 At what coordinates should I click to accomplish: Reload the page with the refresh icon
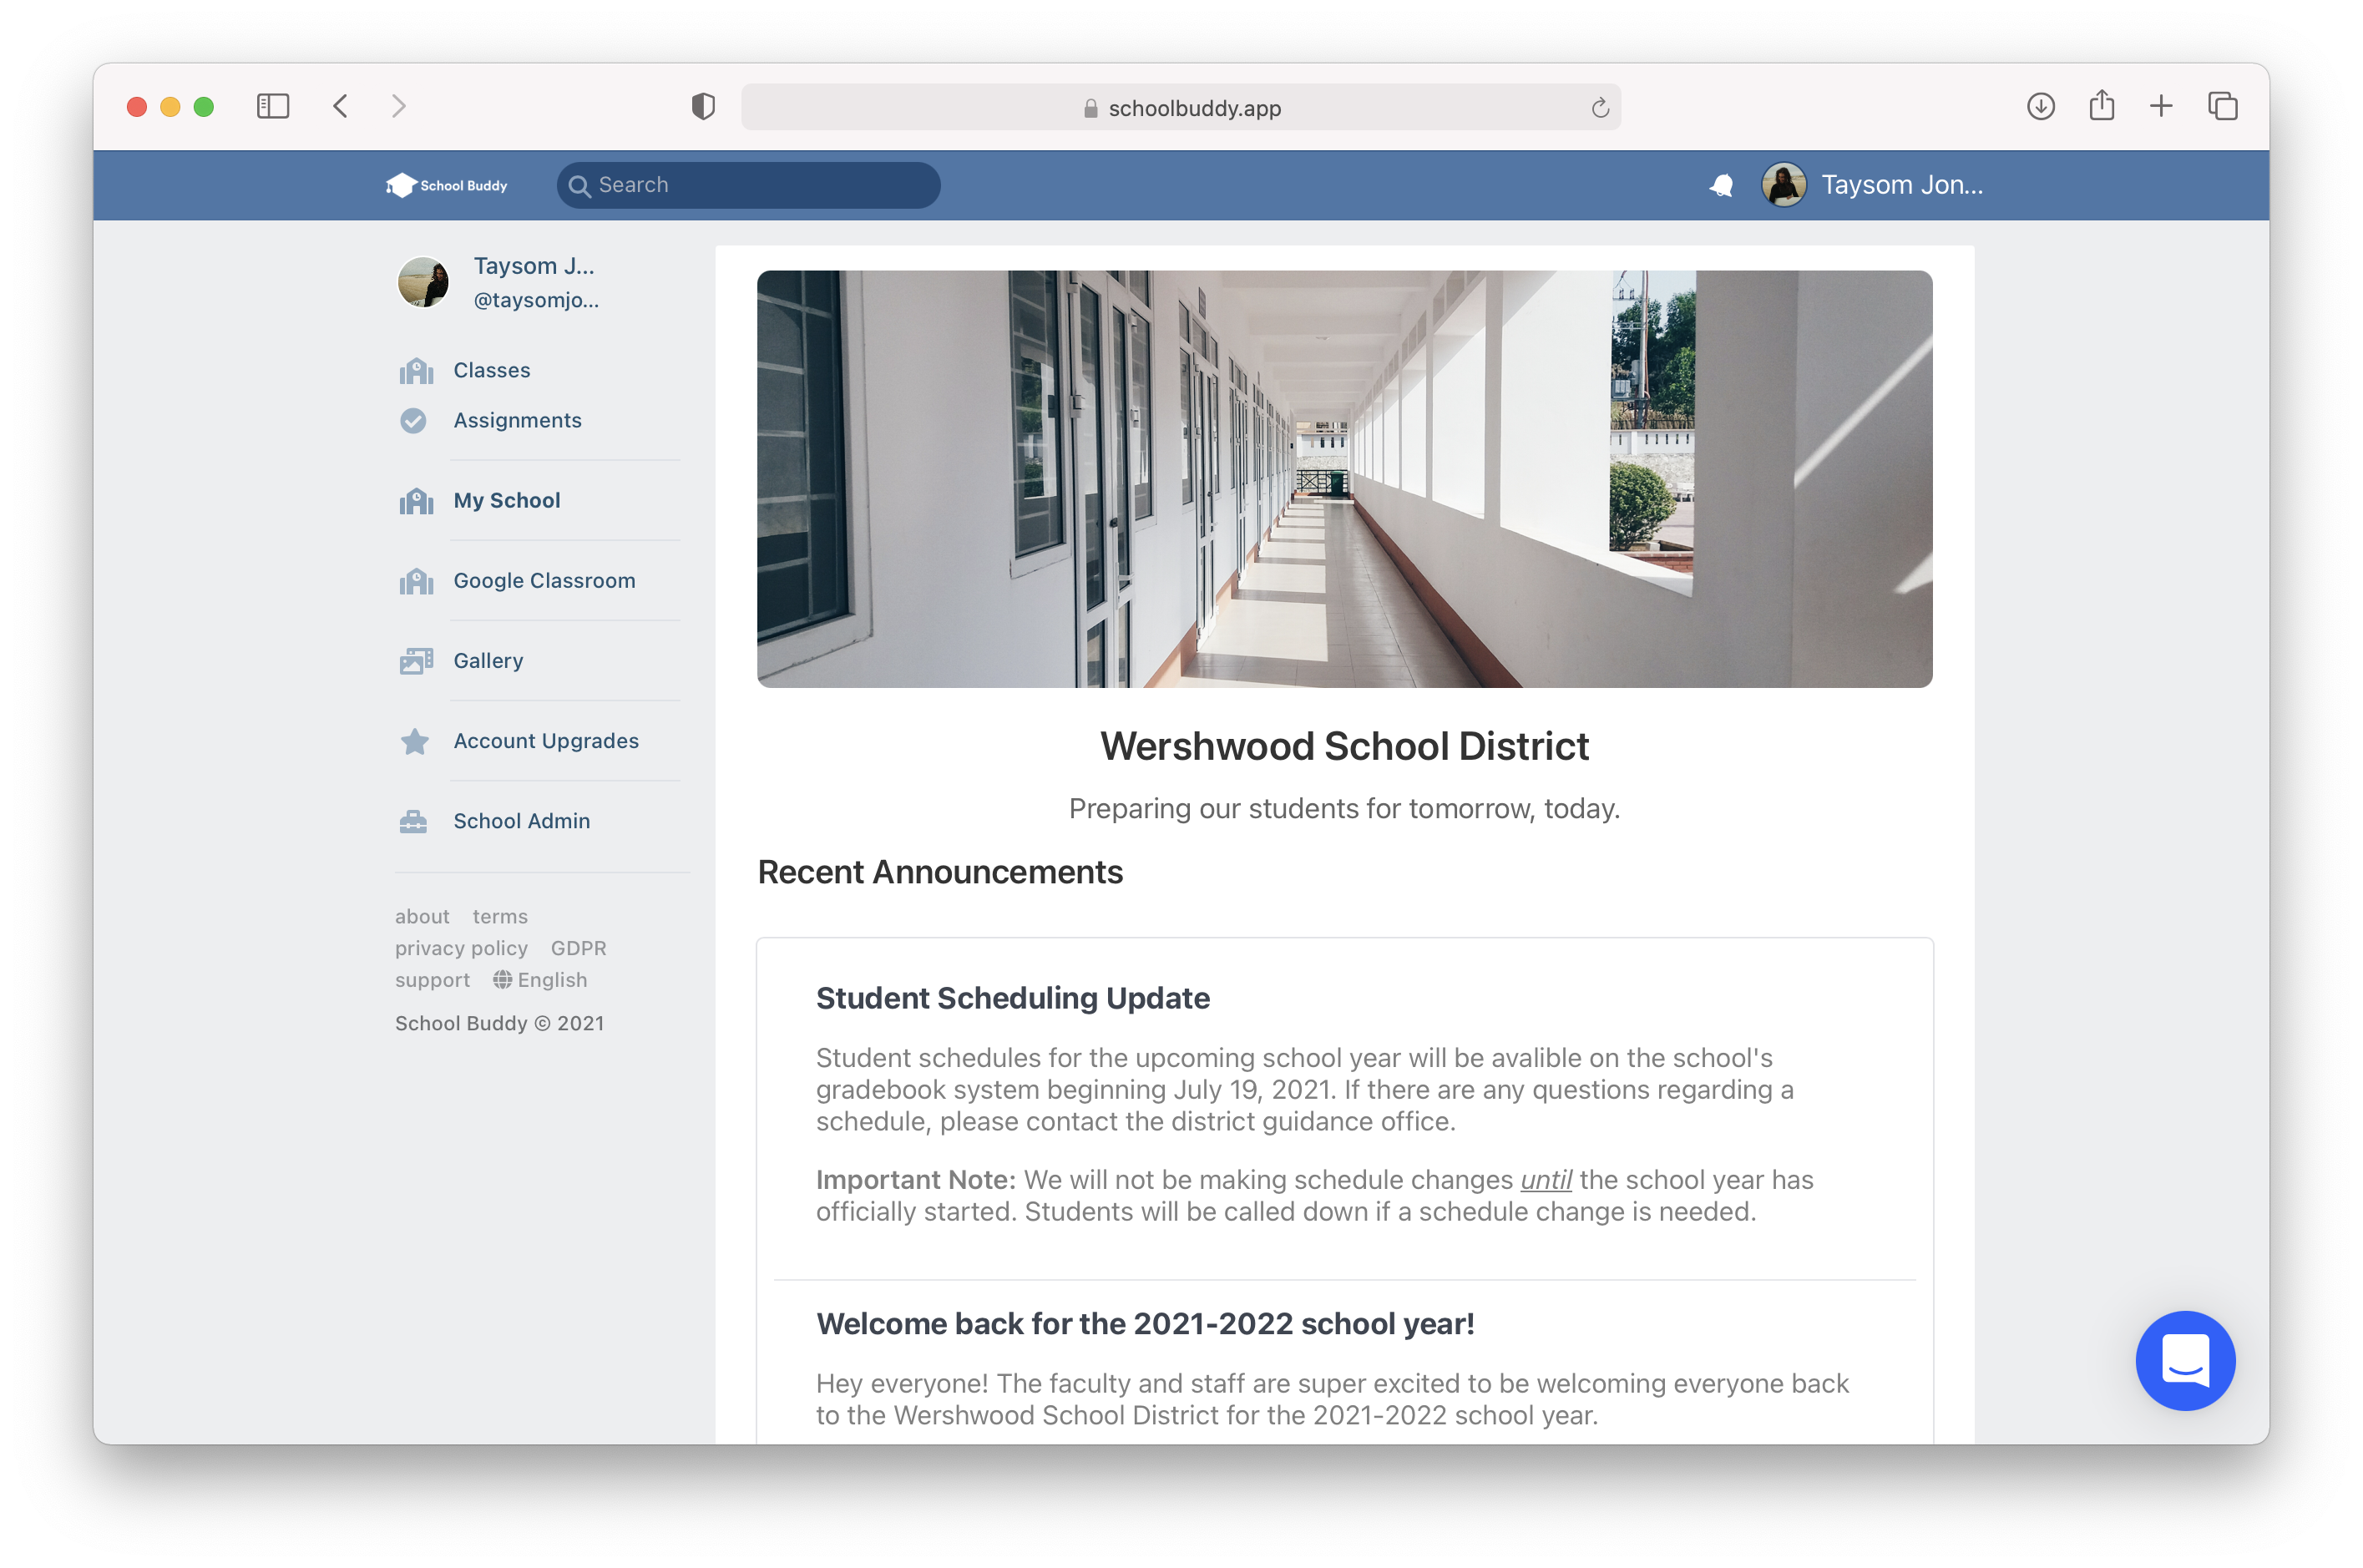(x=1598, y=107)
